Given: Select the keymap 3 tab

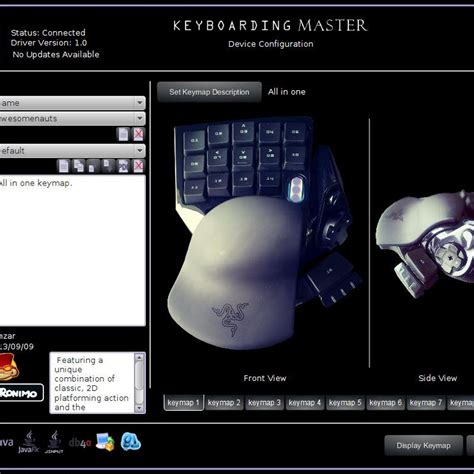Looking at the screenshot, I should pos(264,403).
